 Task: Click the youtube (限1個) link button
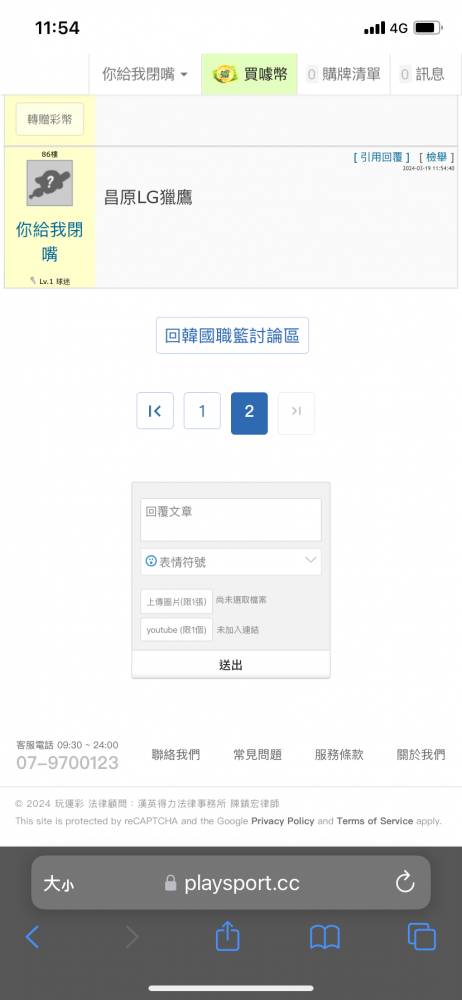coord(177,629)
